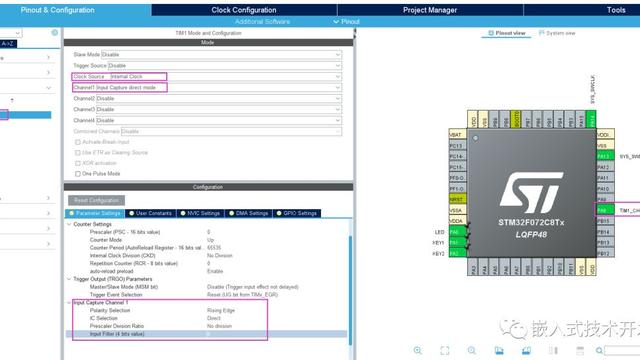Open the Channel2 mode dropdown
The width and height of the screenshot is (640, 360).
[218, 98]
